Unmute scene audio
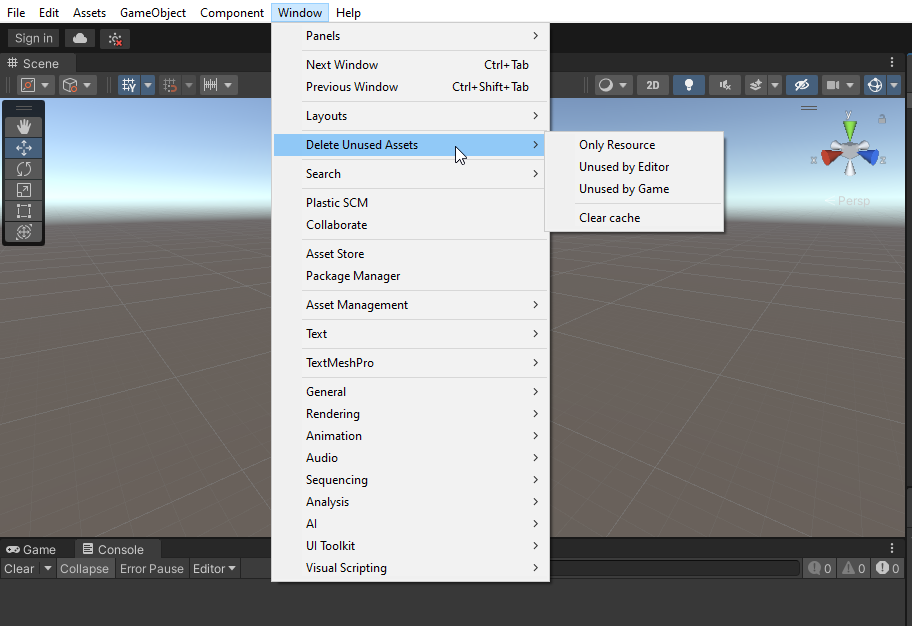Image resolution: width=912 pixels, height=626 pixels. 724,84
